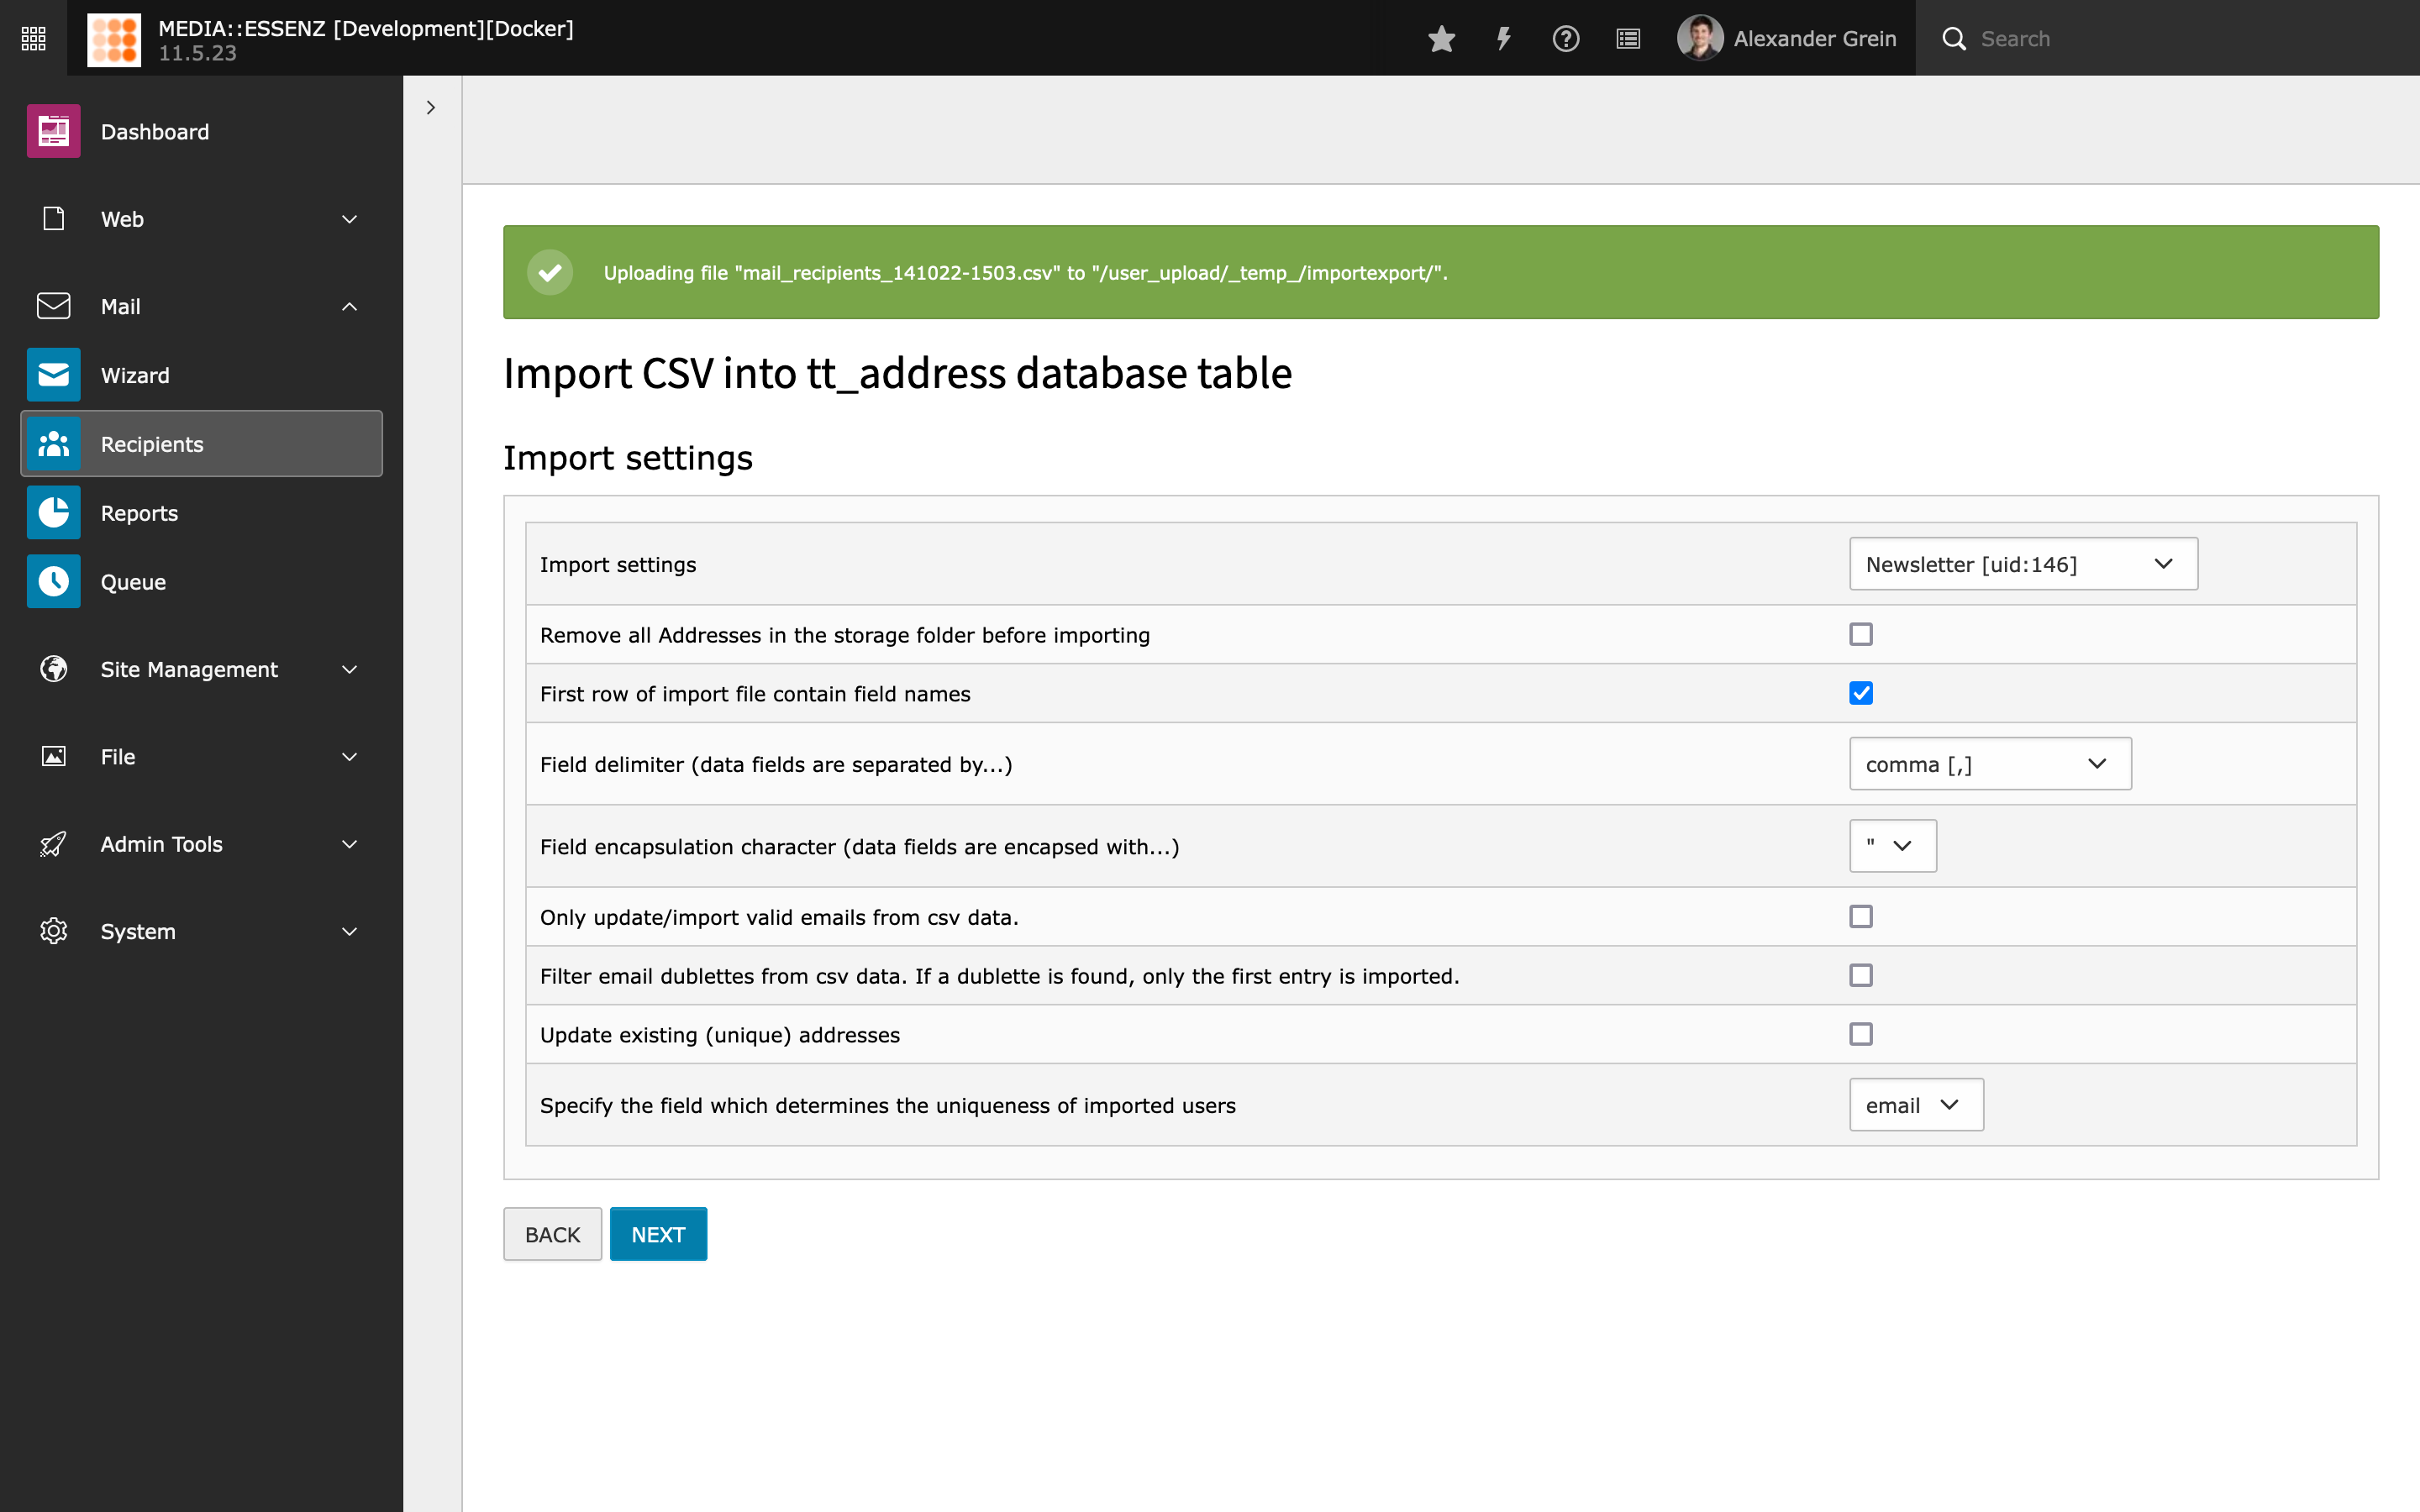2420x1512 pixels.
Task: Open the uniqueness field email dropdown
Action: 1915,1105
